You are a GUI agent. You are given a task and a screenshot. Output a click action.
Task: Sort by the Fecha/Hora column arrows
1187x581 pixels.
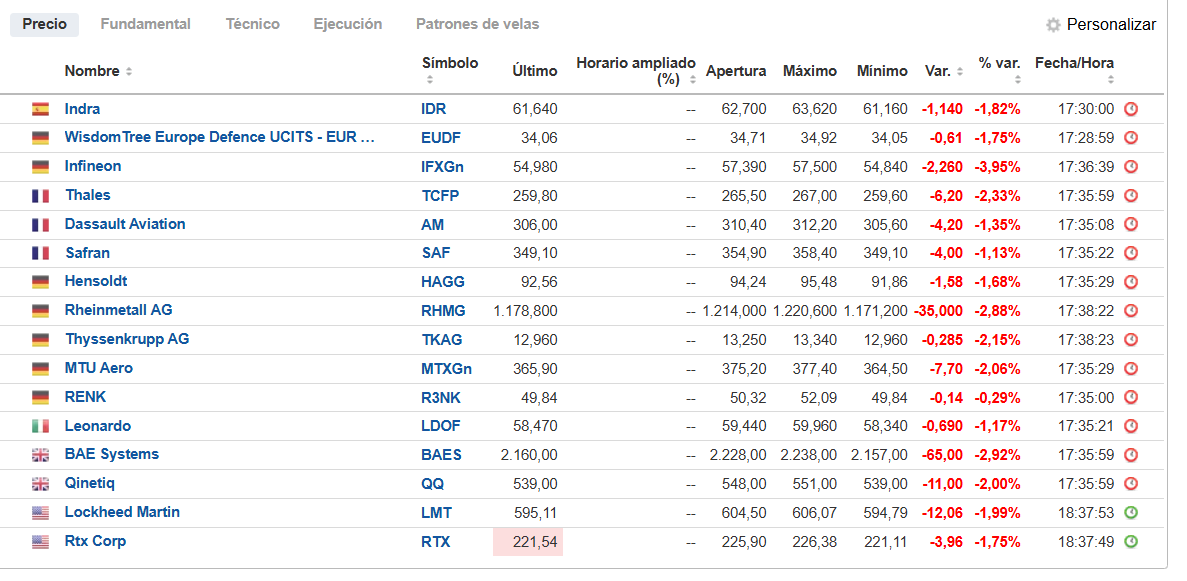pyautogui.click(x=1111, y=80)
